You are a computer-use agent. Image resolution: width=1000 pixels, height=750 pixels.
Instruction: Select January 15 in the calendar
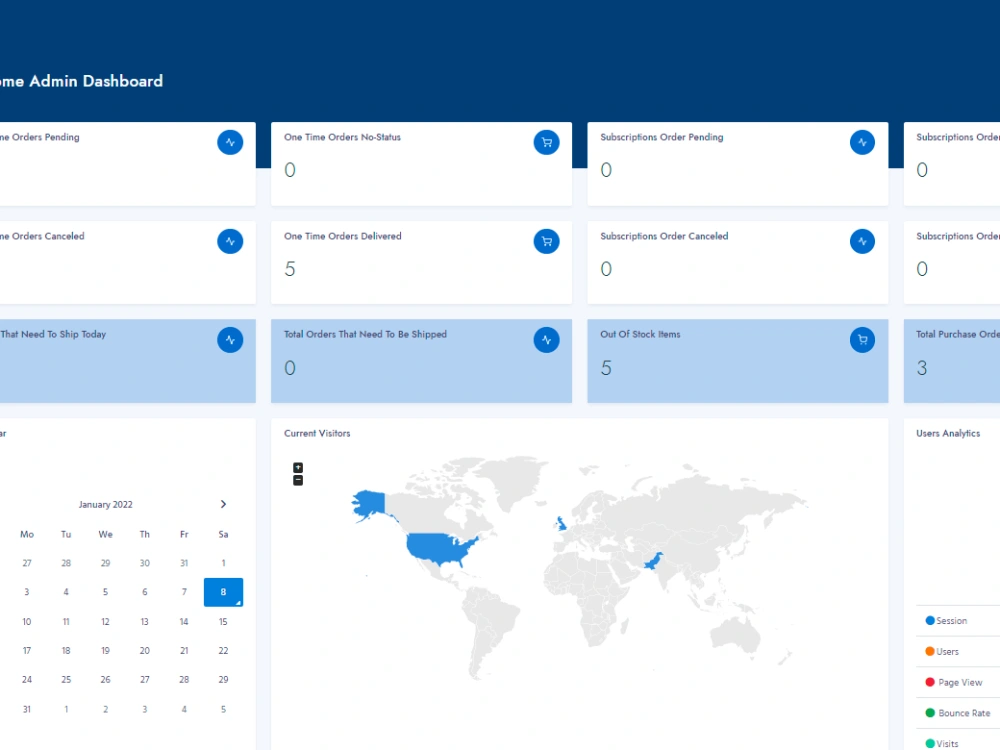click(223, 621)
